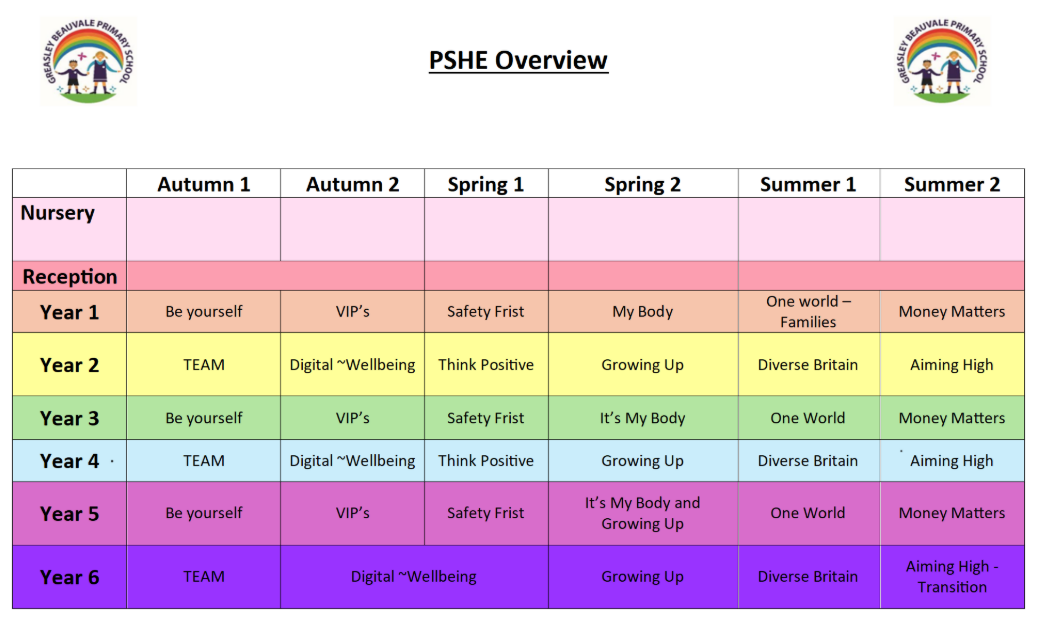The height and width of the screenshot is (617, 1037).
Task: Select the "One world – Families" cell
Action: [808, 312]
